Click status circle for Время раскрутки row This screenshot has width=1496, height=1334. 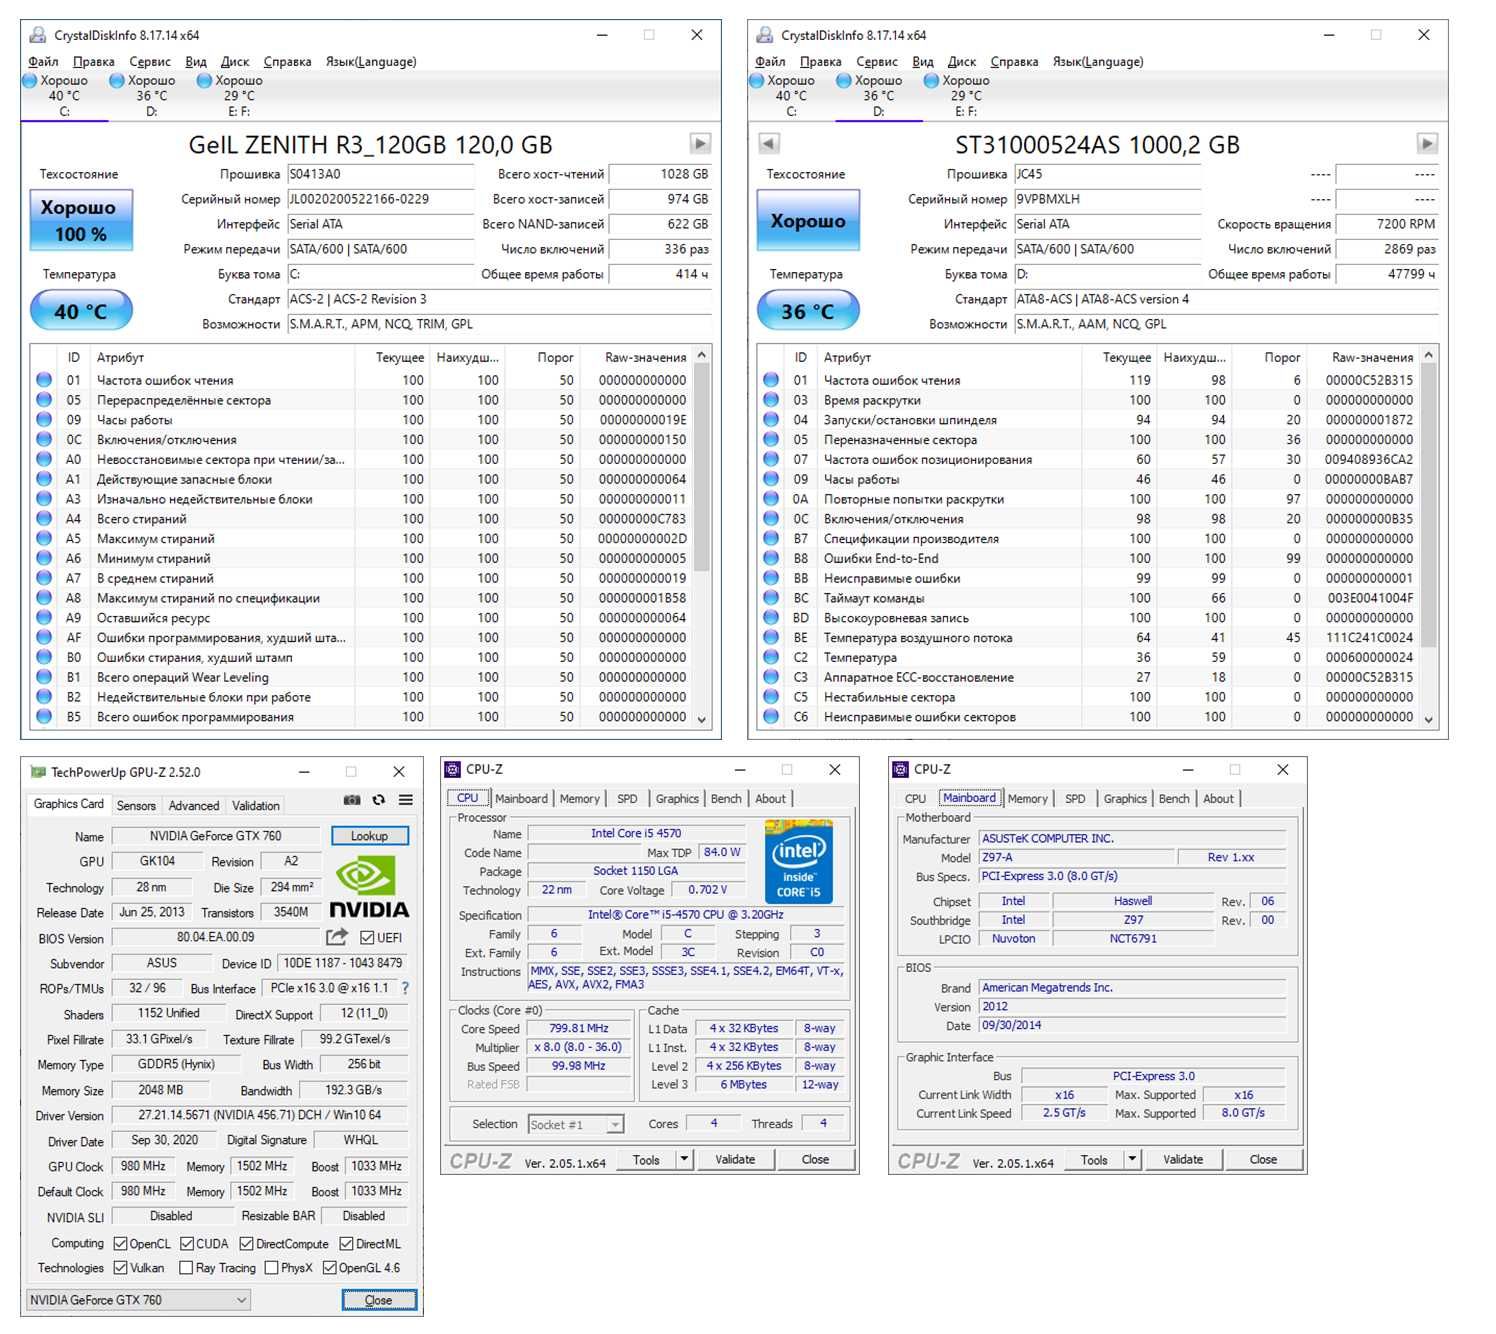771,400
